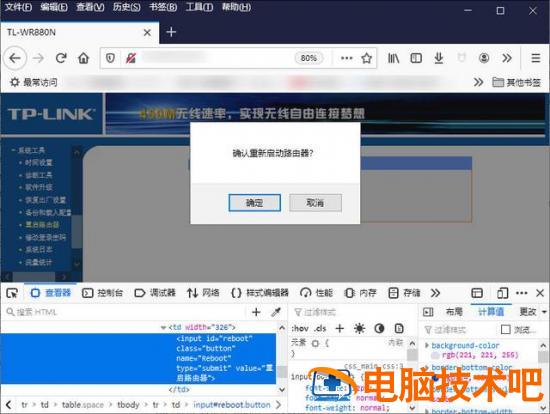Switch to the 存储 storage tab
Screen dimensions: 550x414
pos(404,293)
